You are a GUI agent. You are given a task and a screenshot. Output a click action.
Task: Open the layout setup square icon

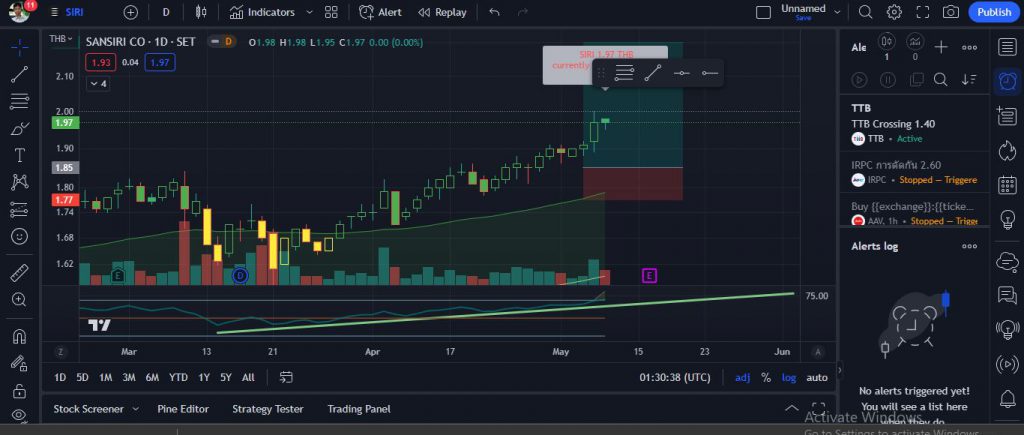click(x=763, y=12)
